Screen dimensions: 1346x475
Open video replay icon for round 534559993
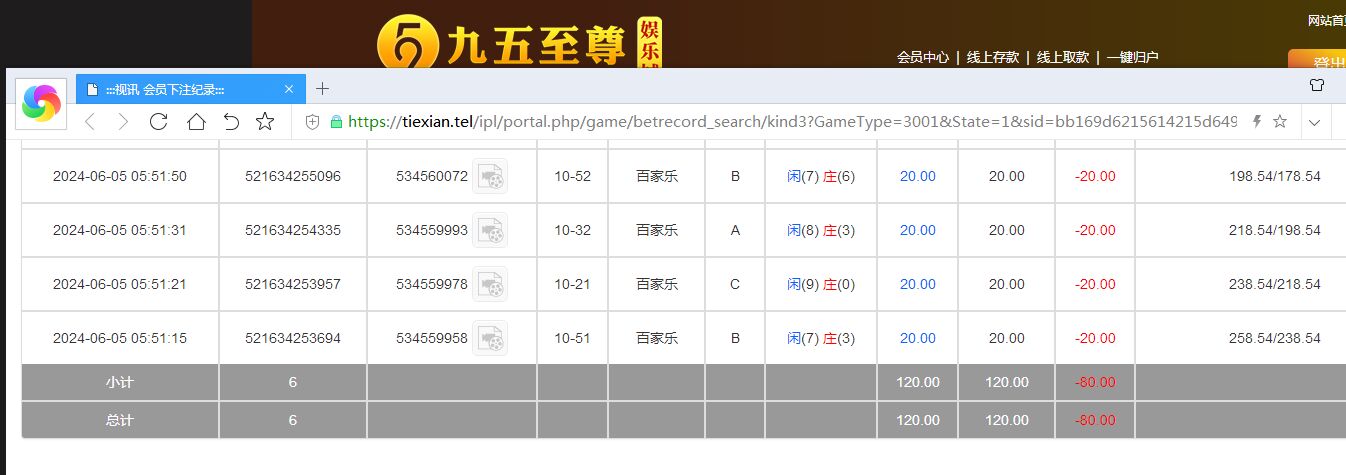click(x=490, y=231)
